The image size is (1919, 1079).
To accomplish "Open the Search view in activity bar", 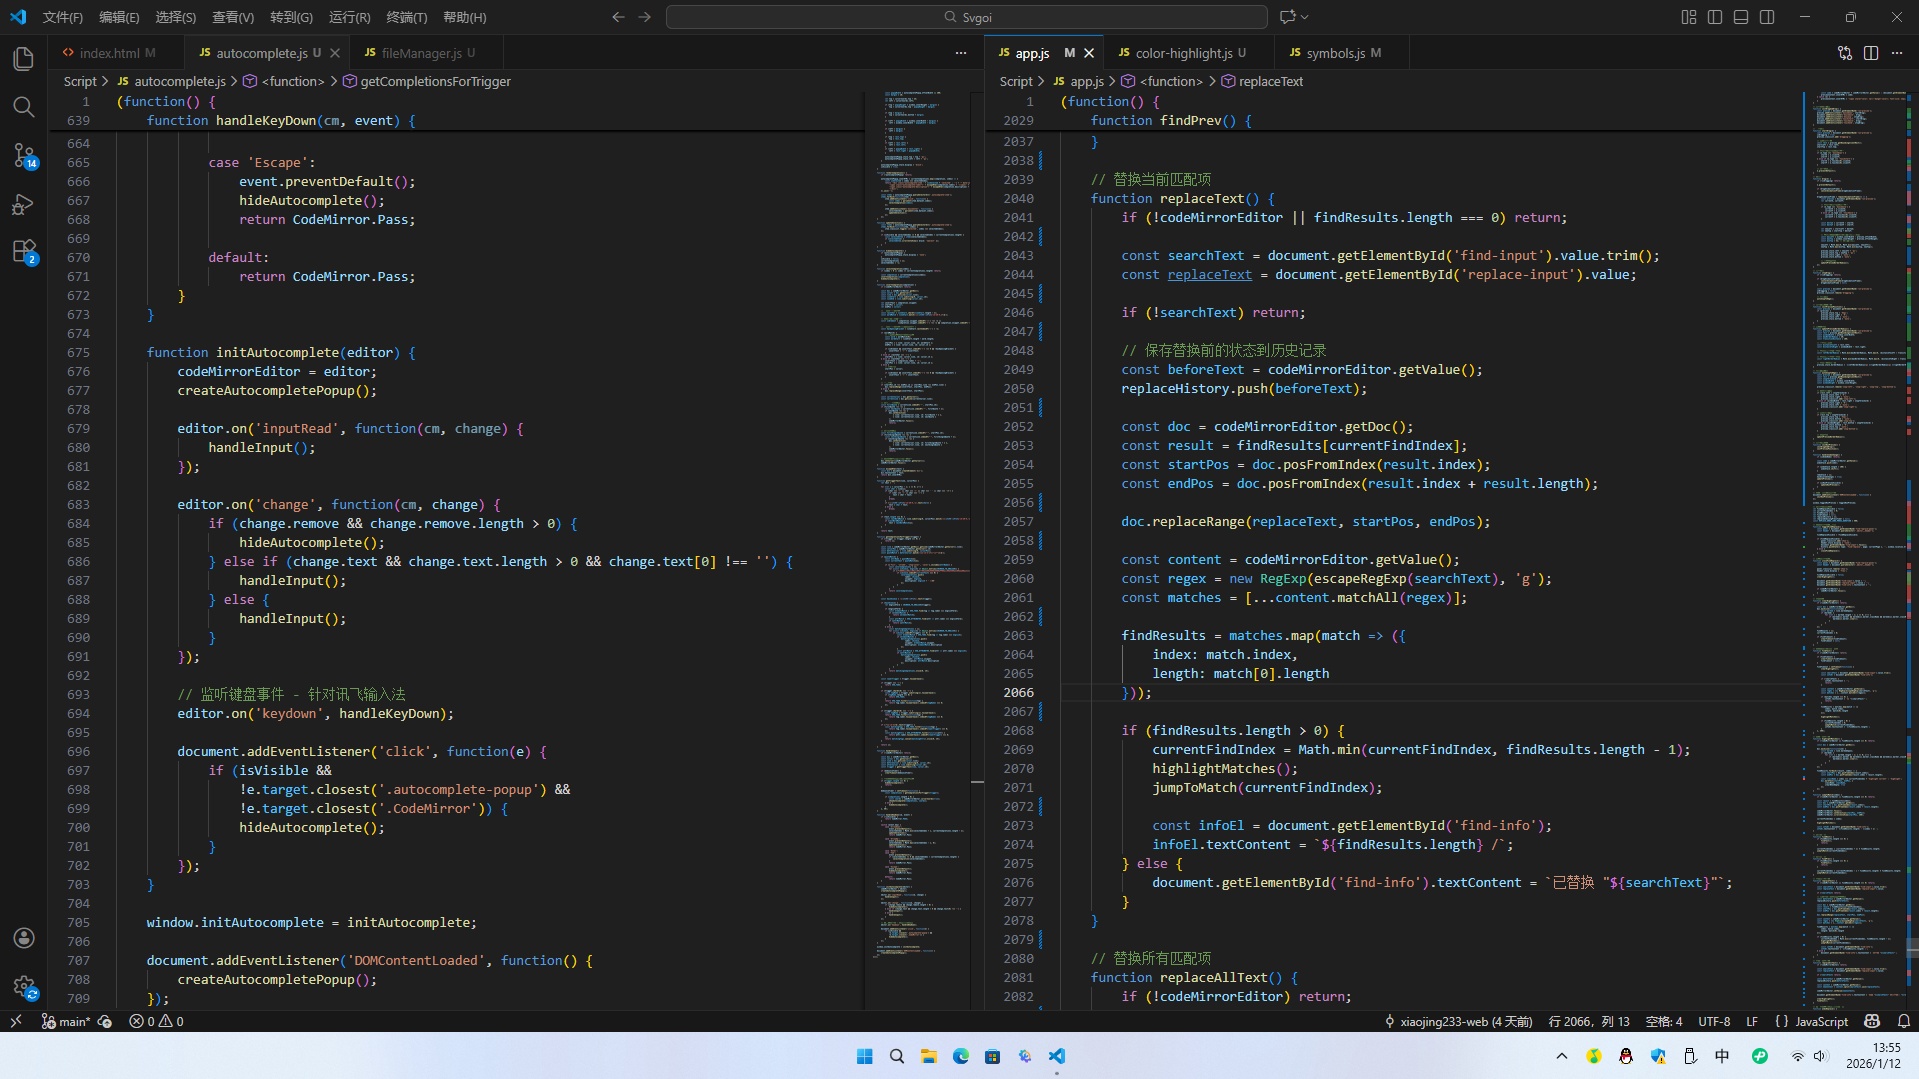I will (x=24, y=107).
